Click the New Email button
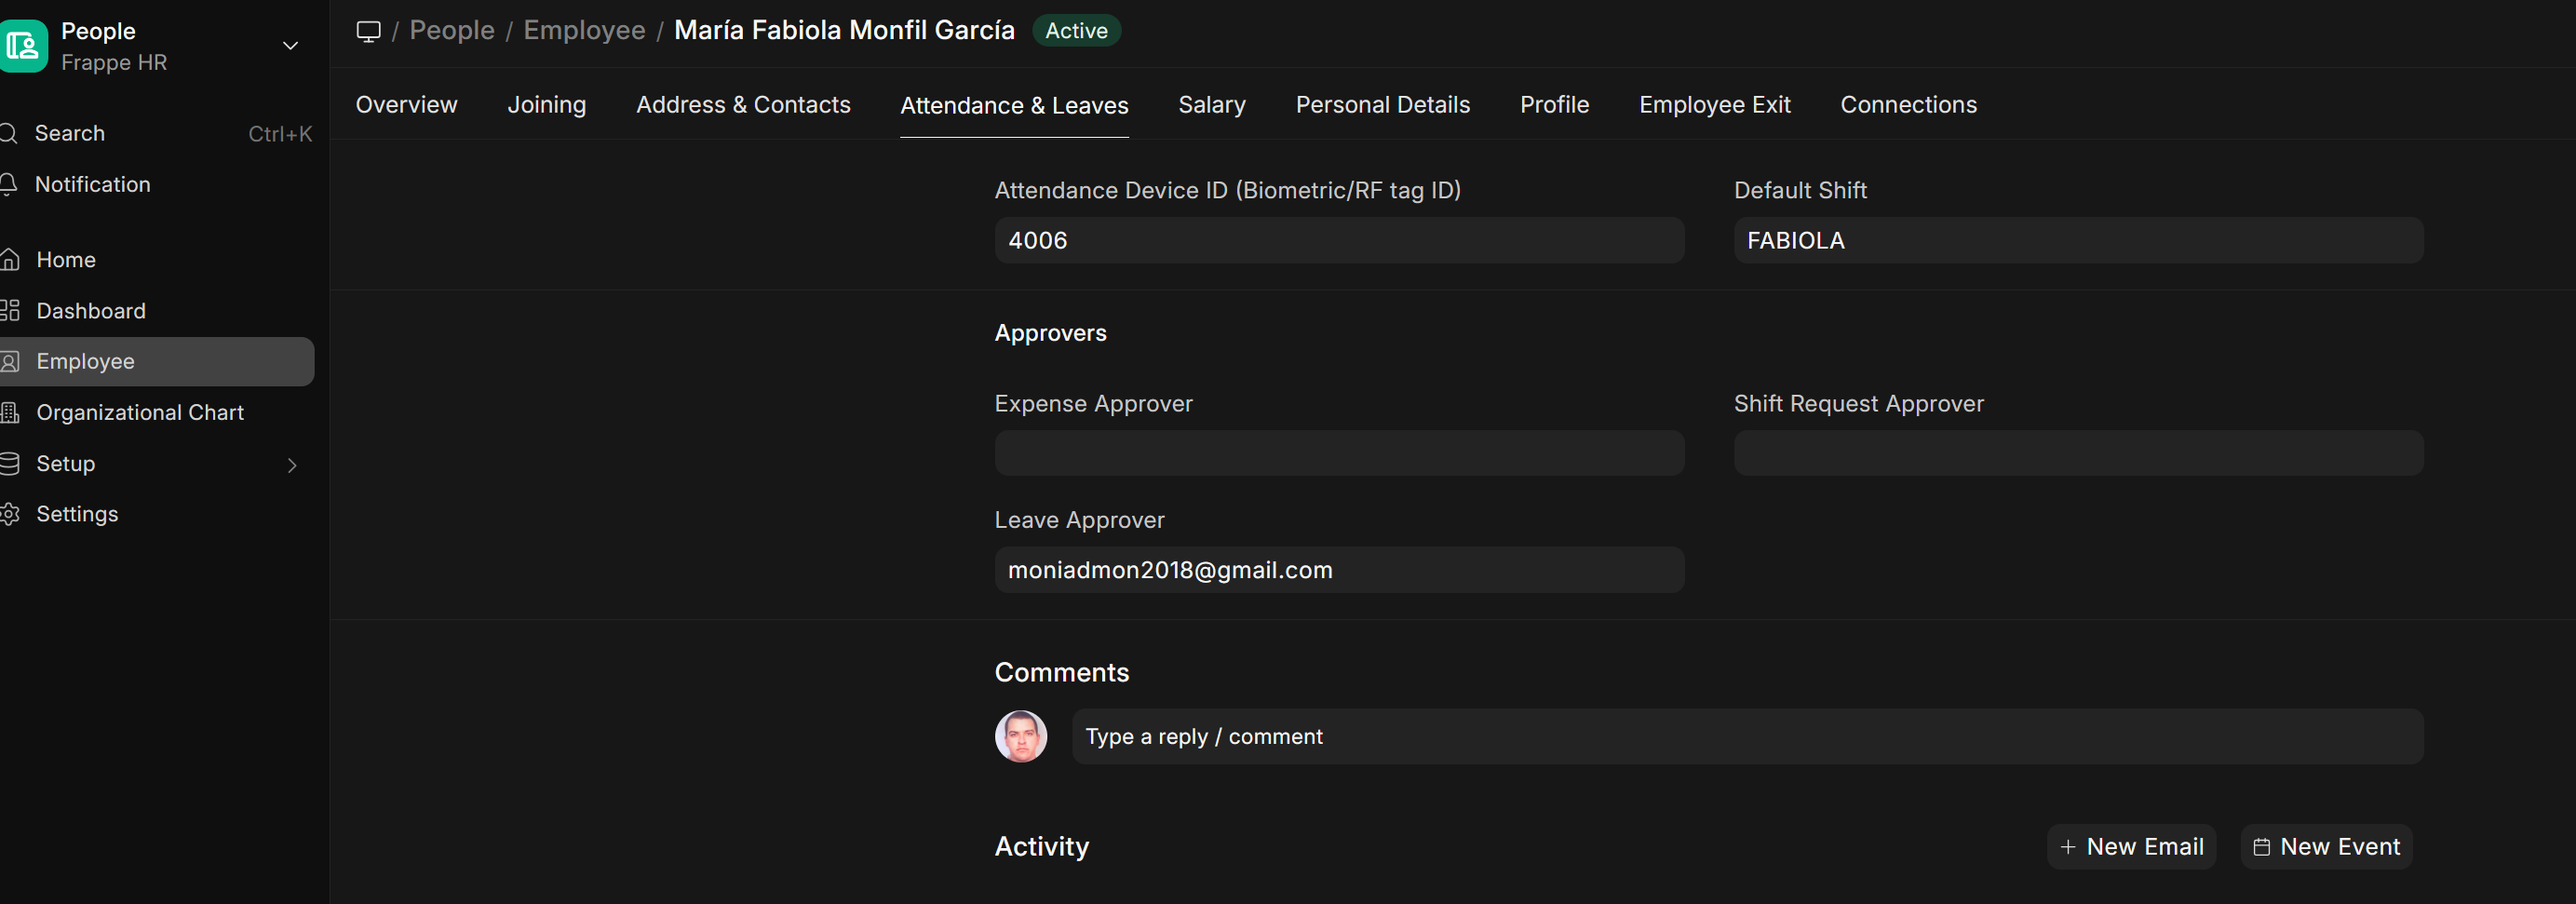Viewport: 2576px width, 904px height. tap(2131, 846)
